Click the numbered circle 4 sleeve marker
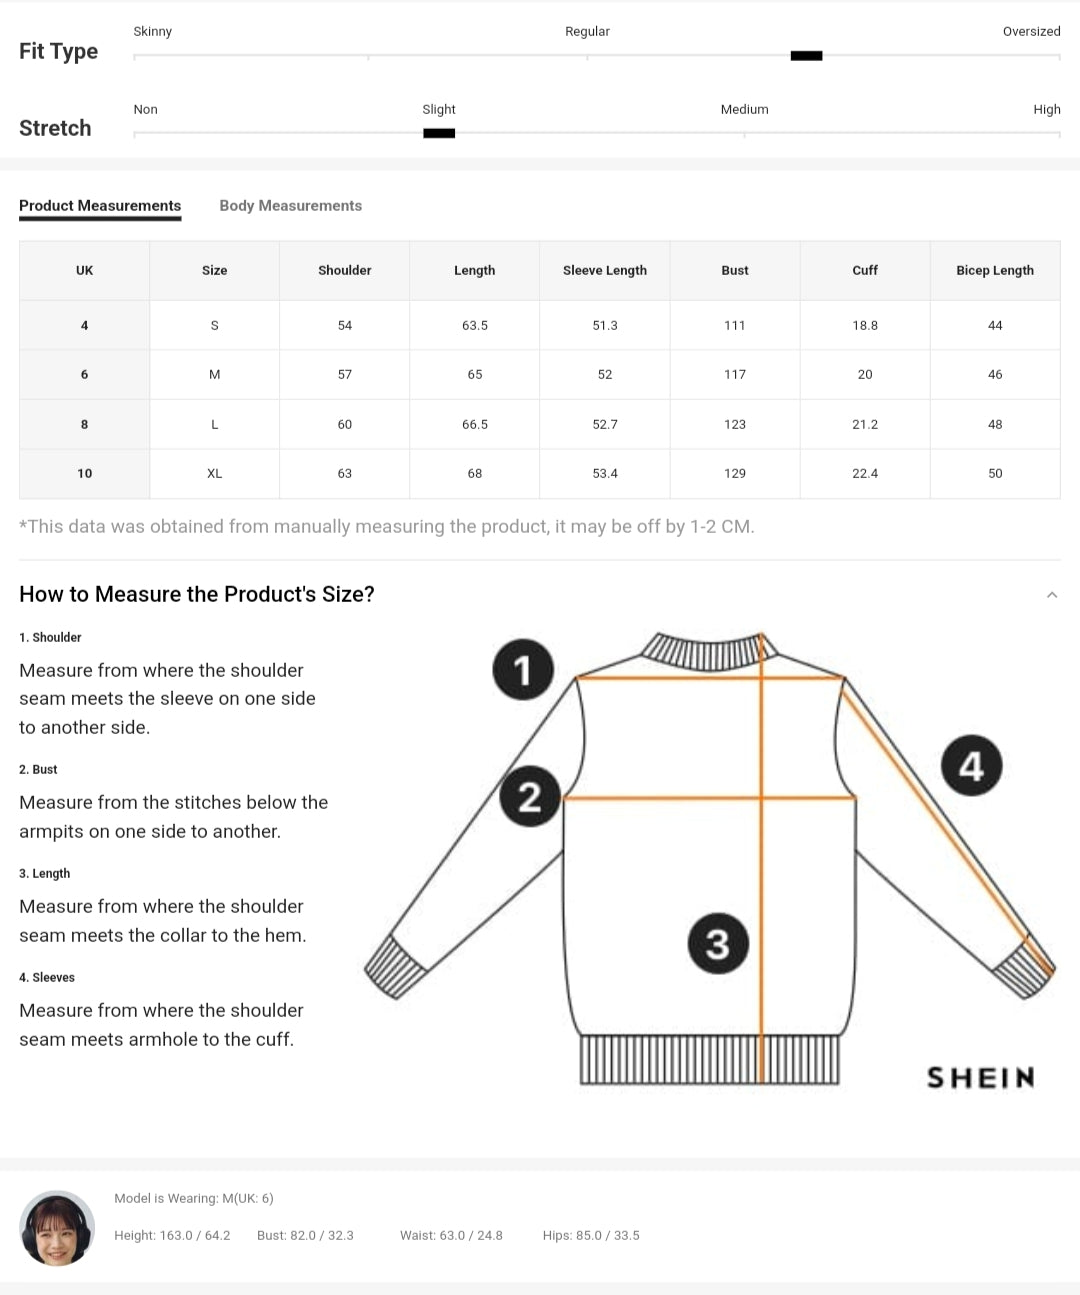Screen dimensions: 1080x1295 971,766
